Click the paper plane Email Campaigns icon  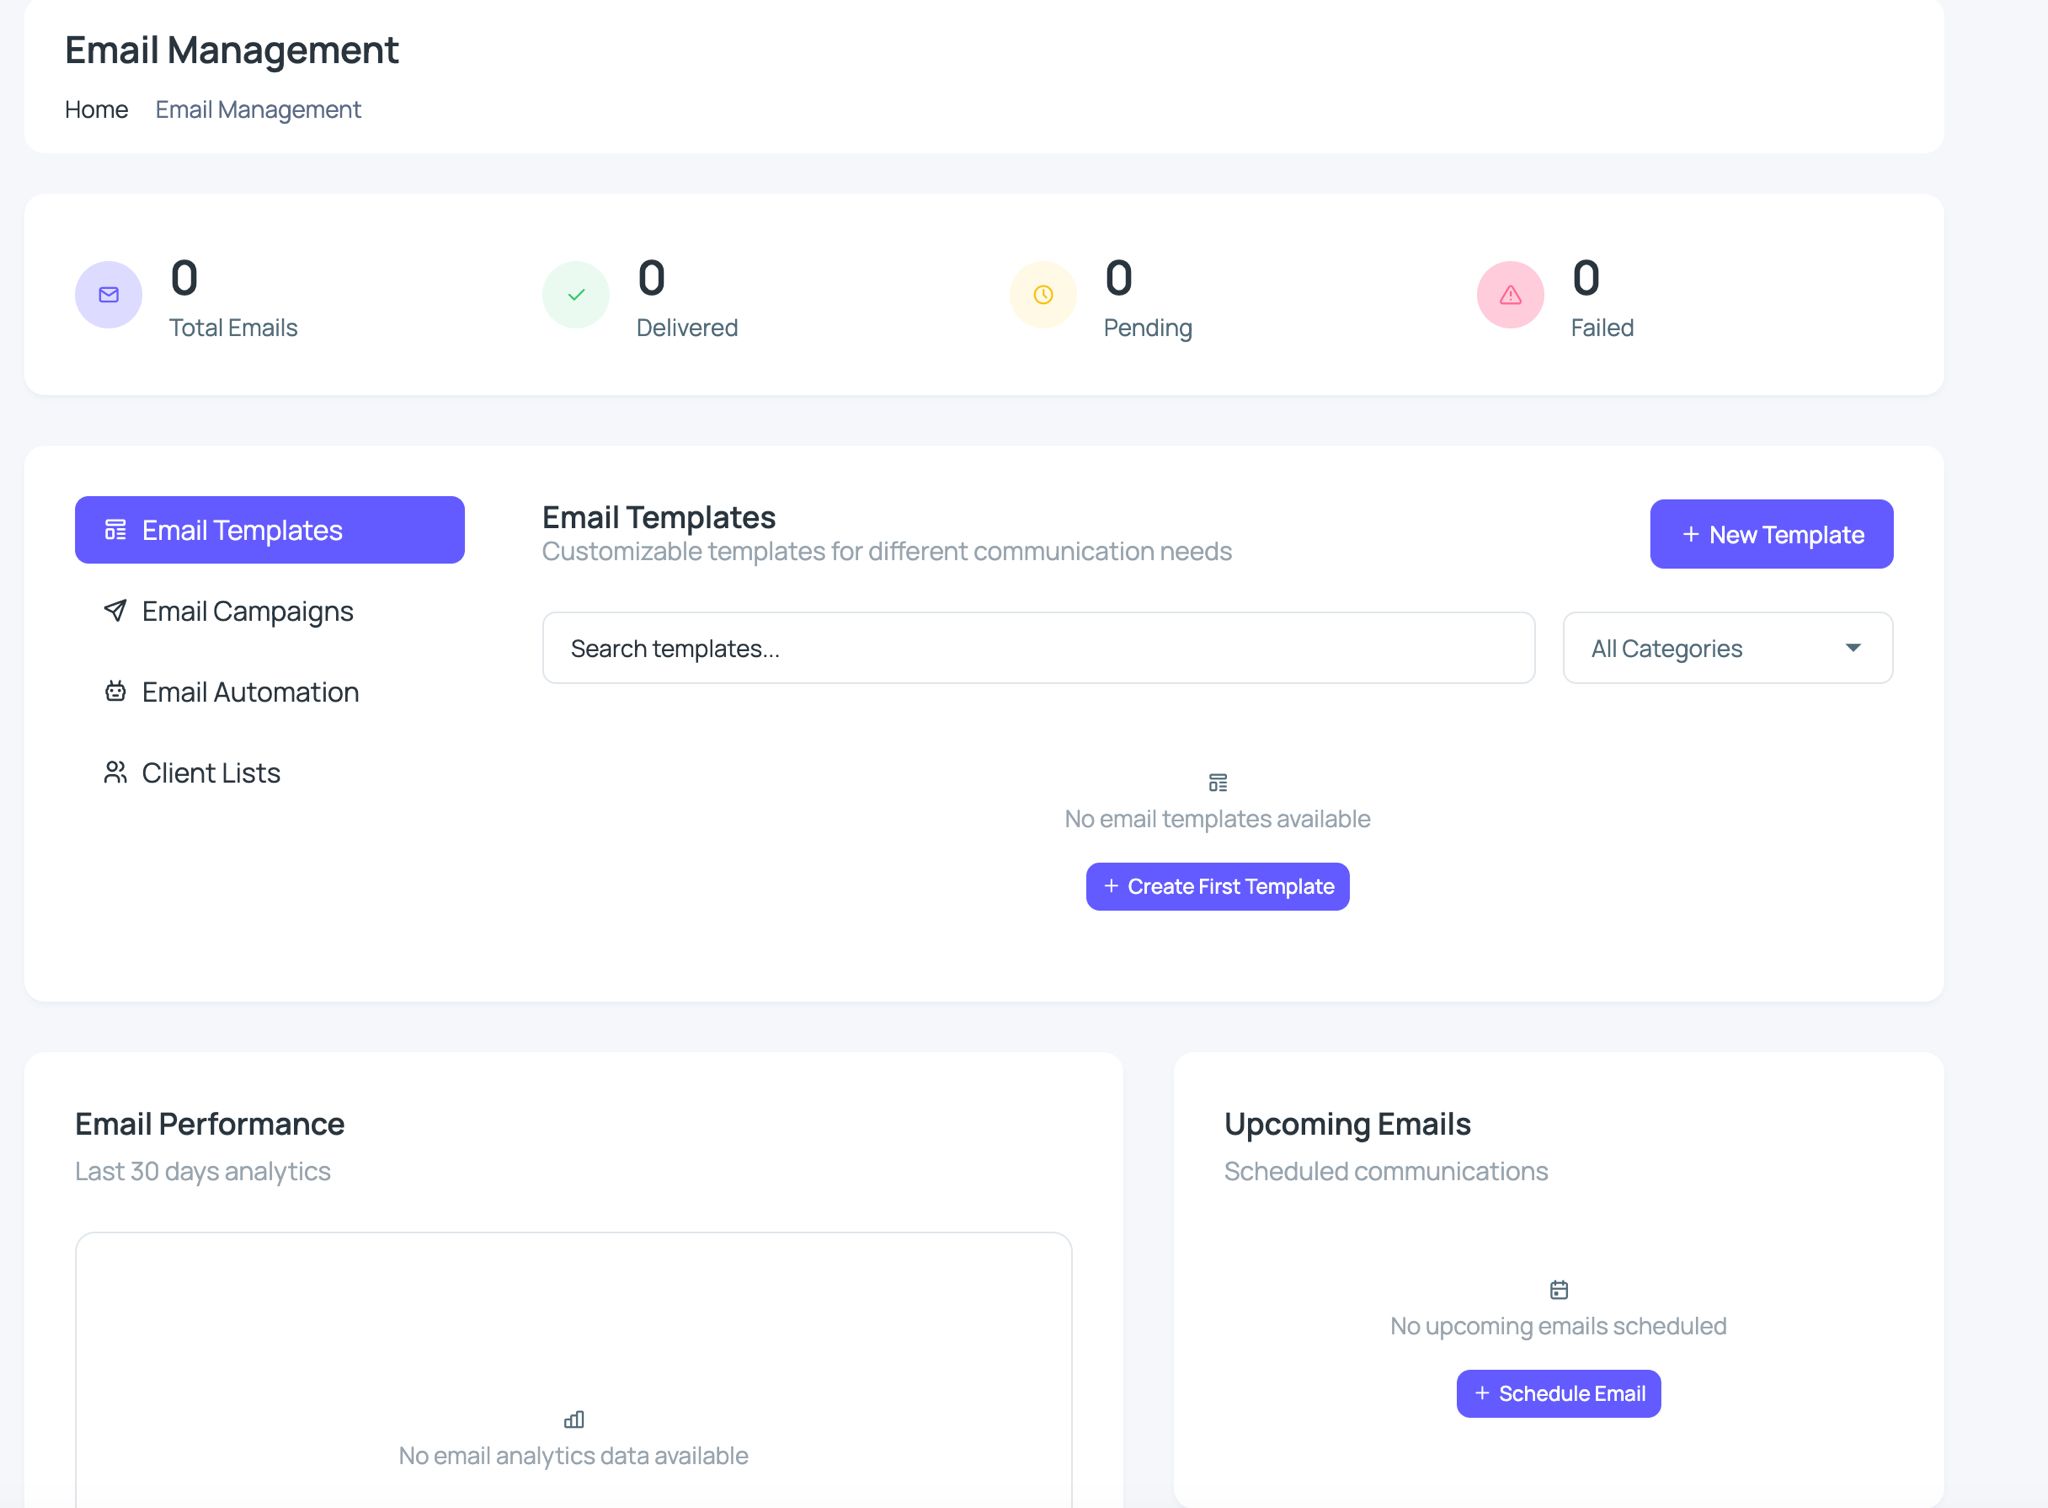[x=116, y=610]
